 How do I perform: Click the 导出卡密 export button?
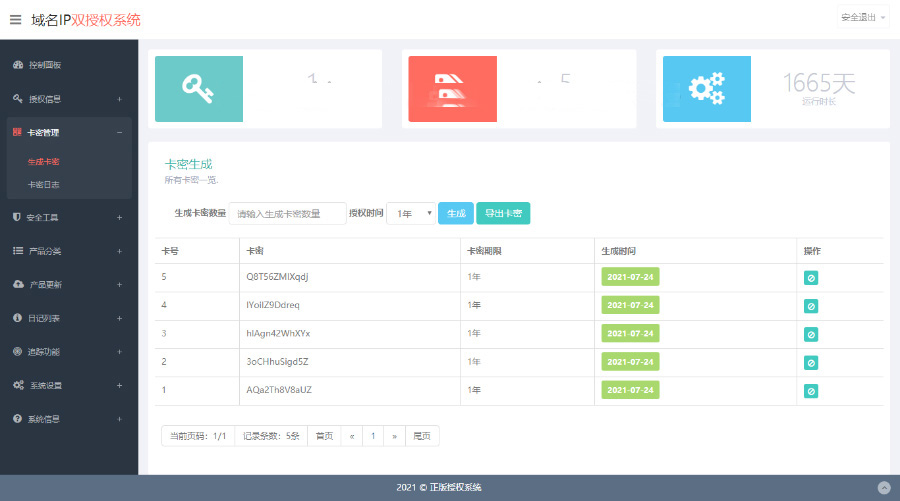[x=503, y=213]
